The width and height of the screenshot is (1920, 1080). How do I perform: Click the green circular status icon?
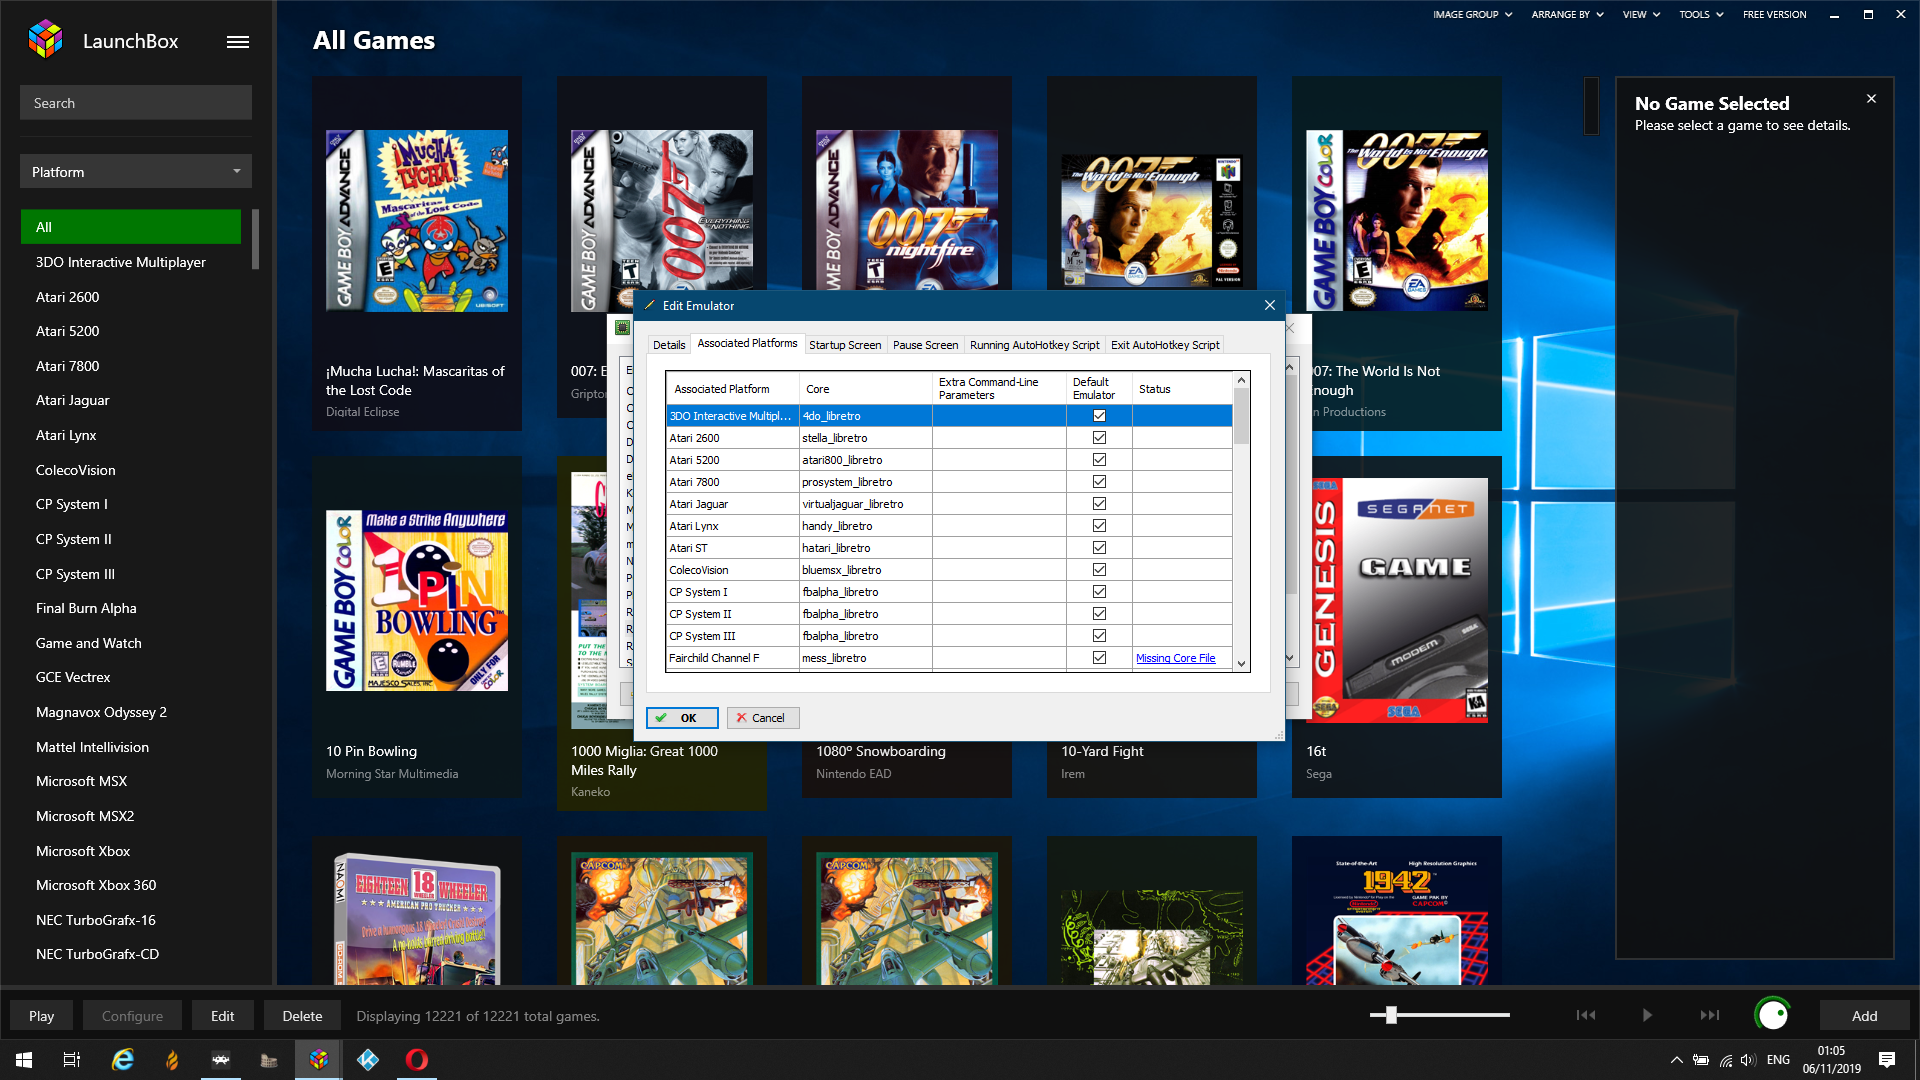point(1773,1015)
